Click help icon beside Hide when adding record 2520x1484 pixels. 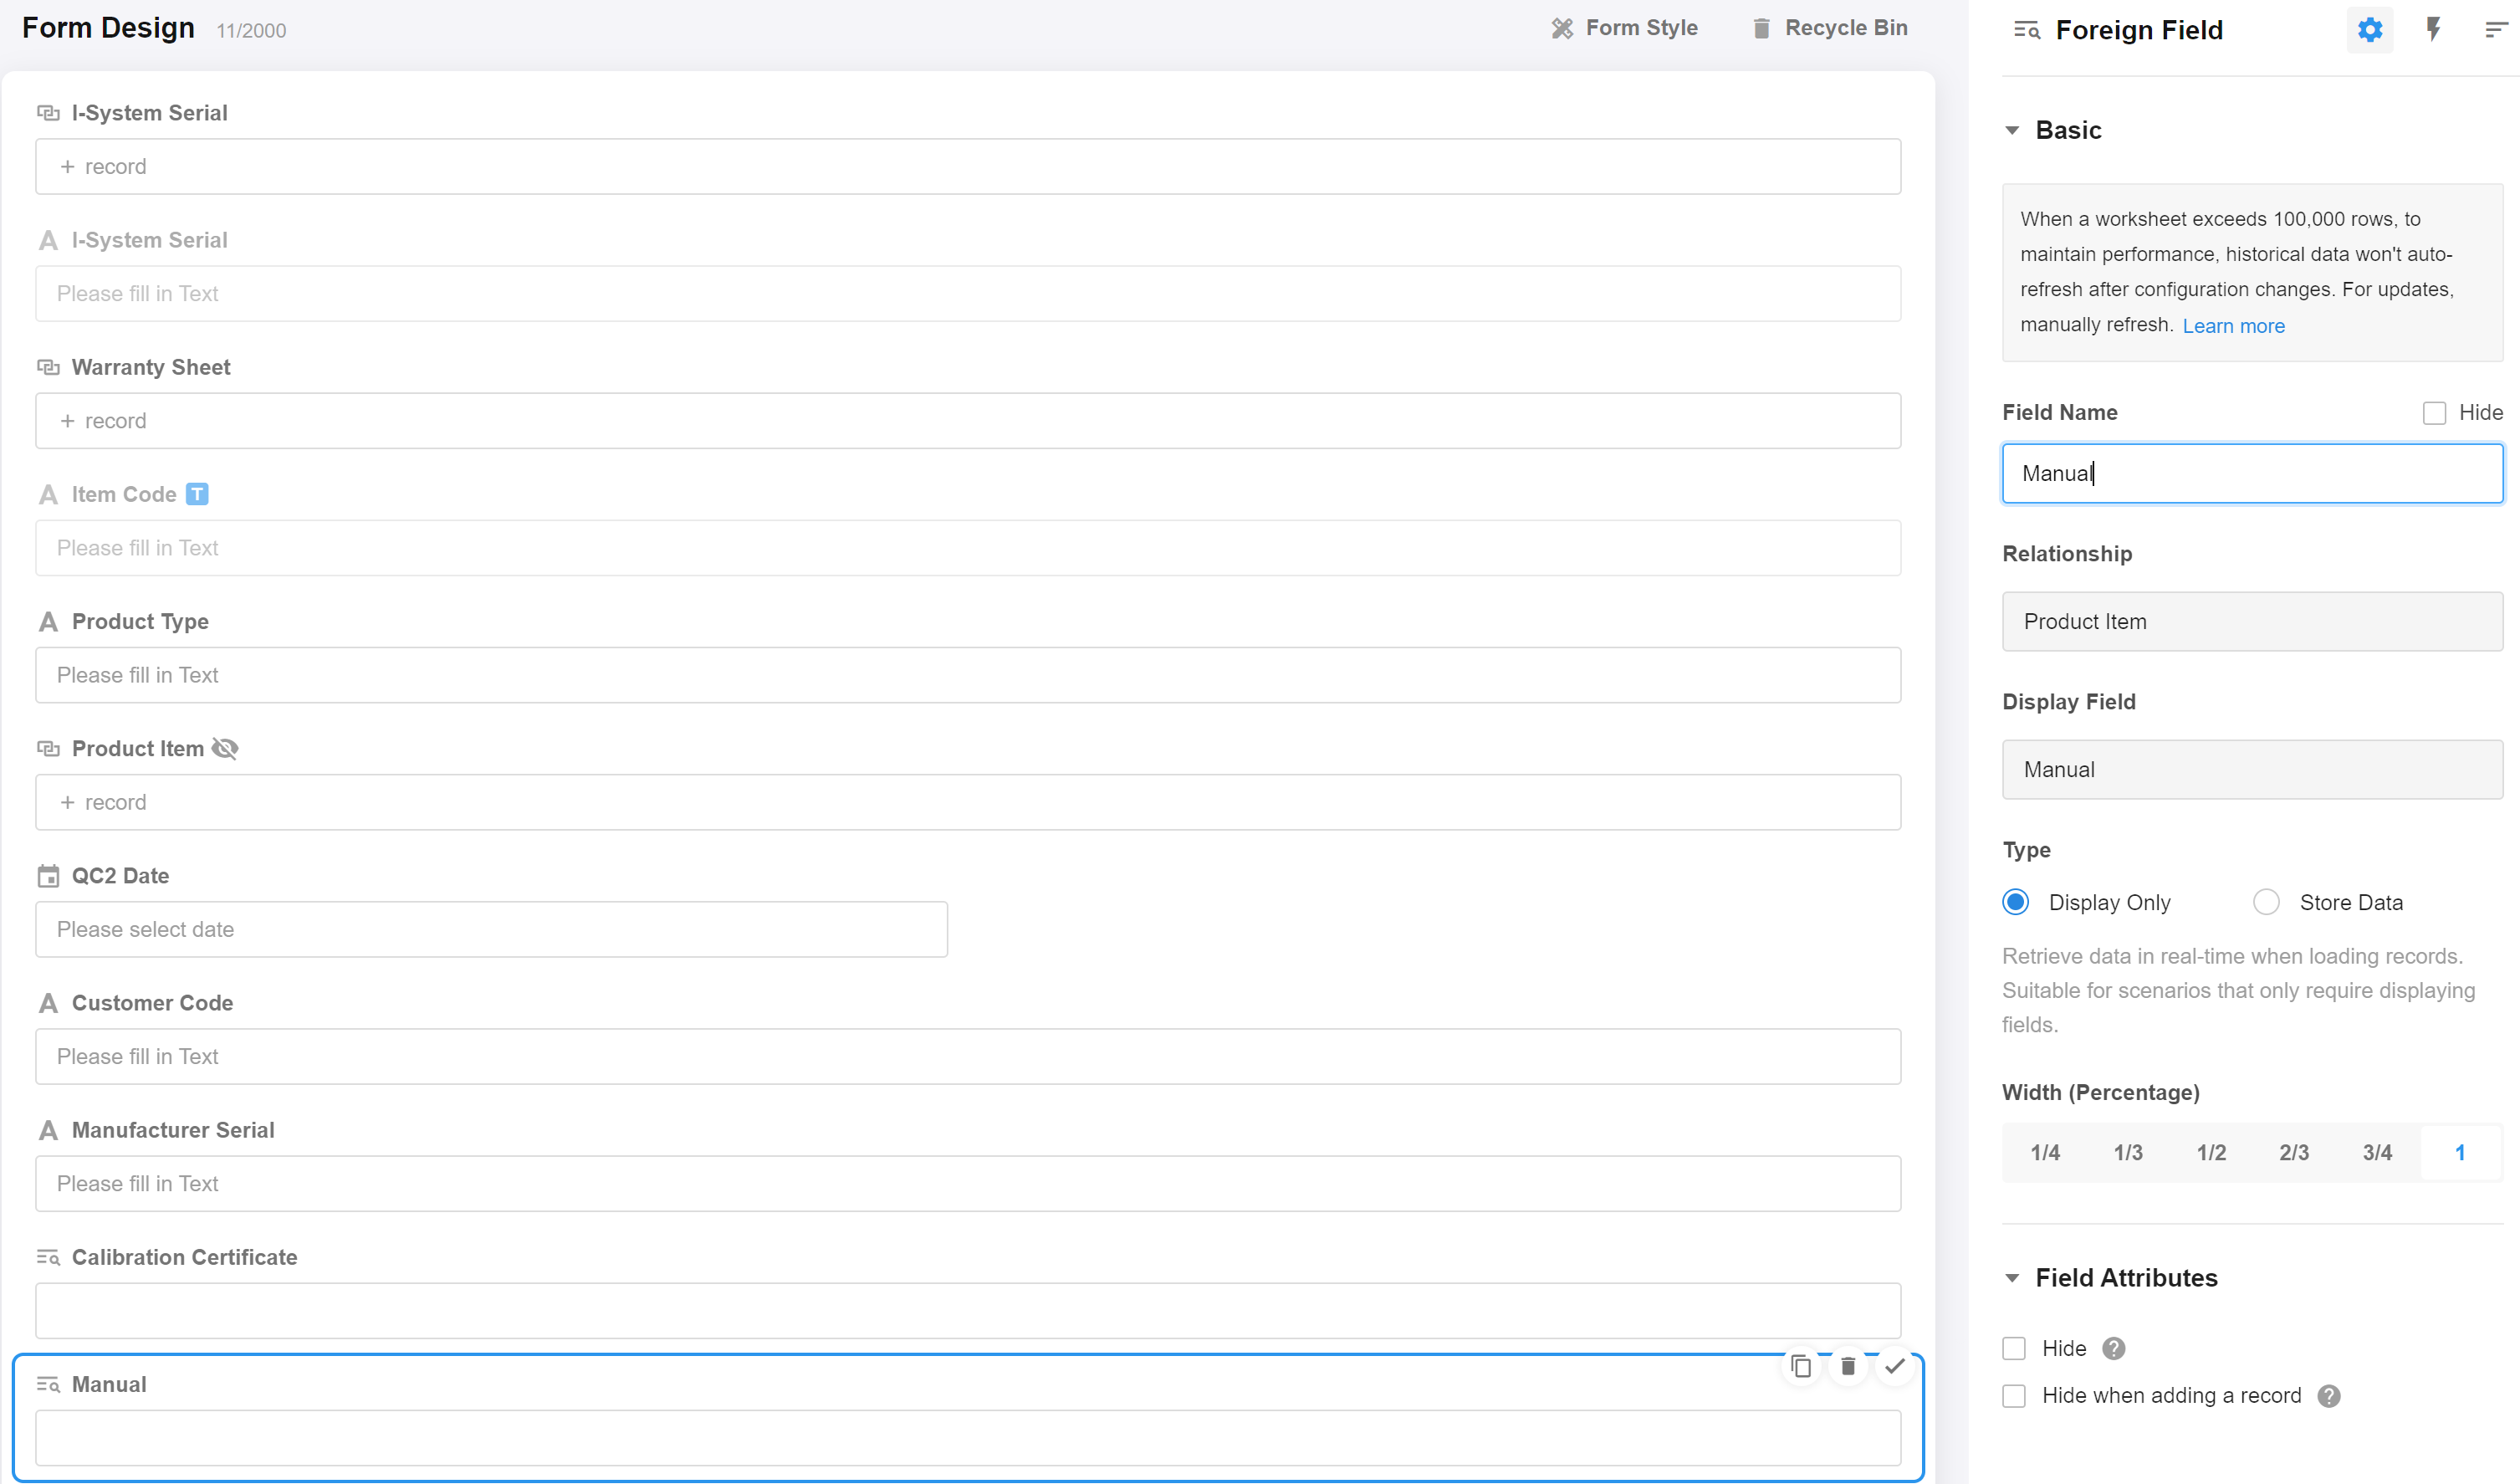tap(2329, 1396)
